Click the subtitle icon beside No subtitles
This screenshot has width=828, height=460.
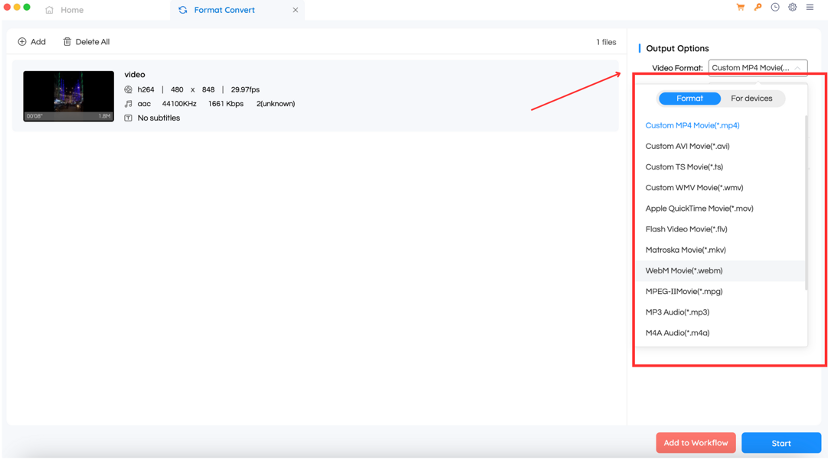[x=128, y=118]
